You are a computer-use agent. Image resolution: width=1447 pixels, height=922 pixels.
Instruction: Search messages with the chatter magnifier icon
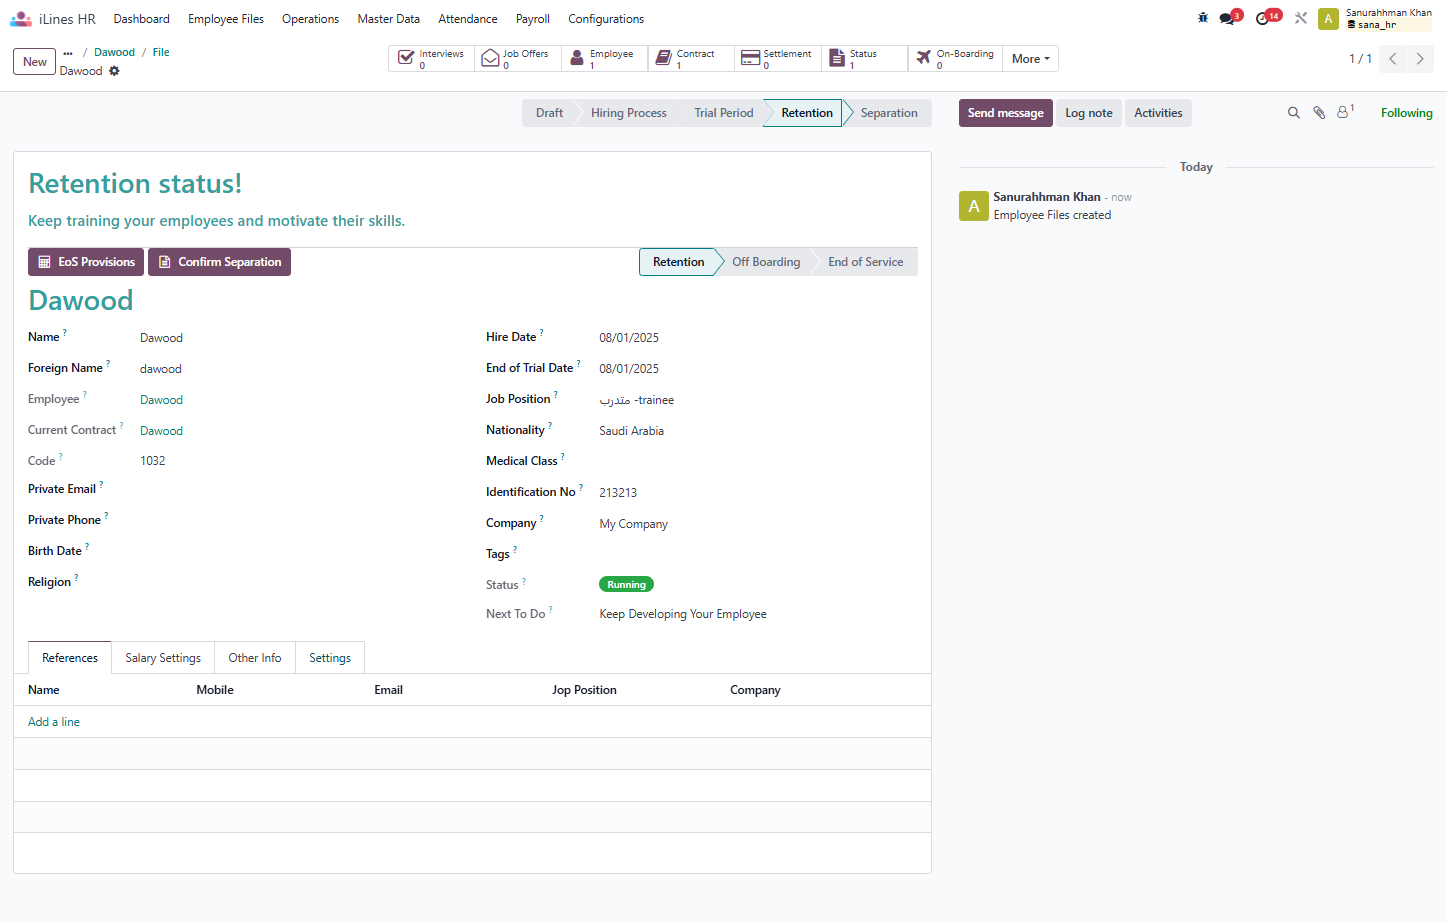1294,113
